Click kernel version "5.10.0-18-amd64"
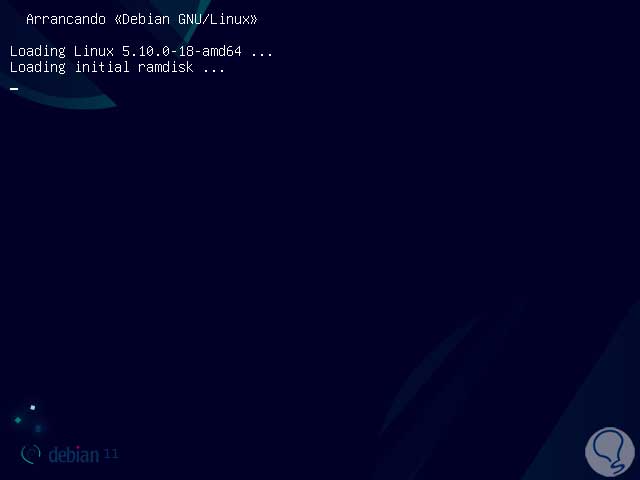The image size is (640, 480). (182, 51)
